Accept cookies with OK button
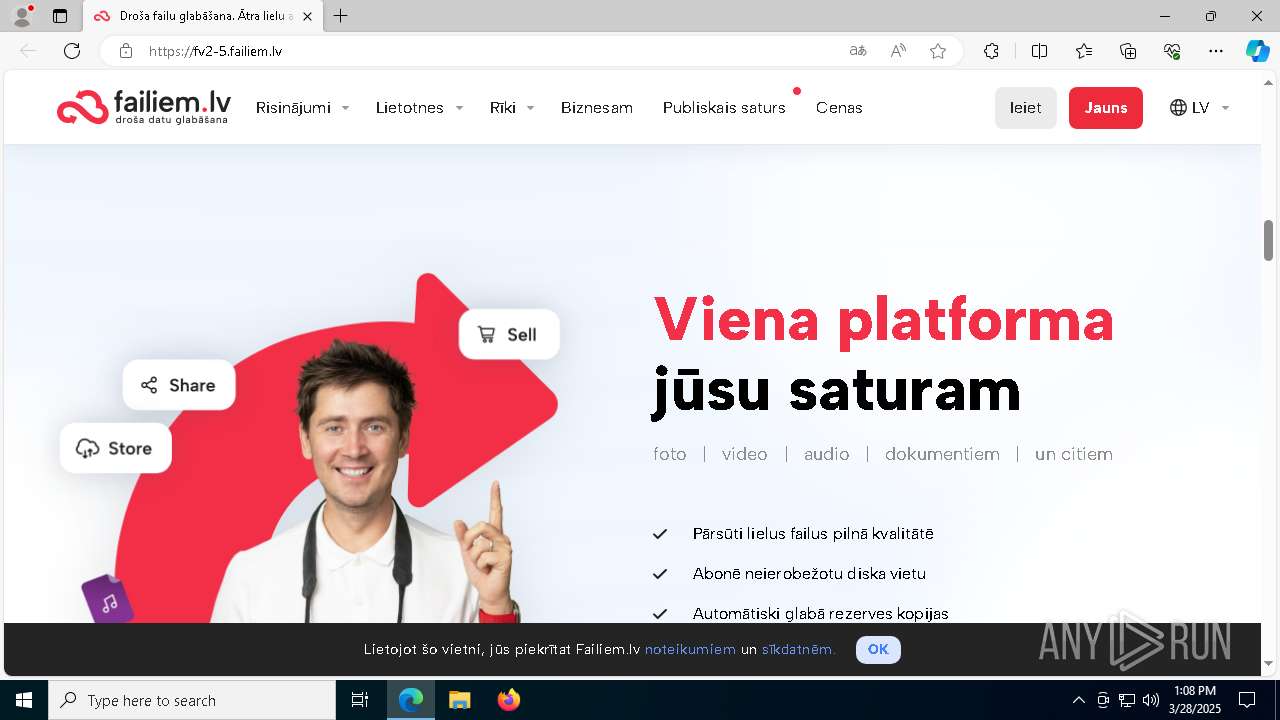Screen dimensions: 1280x720 [x=878, y=649]
